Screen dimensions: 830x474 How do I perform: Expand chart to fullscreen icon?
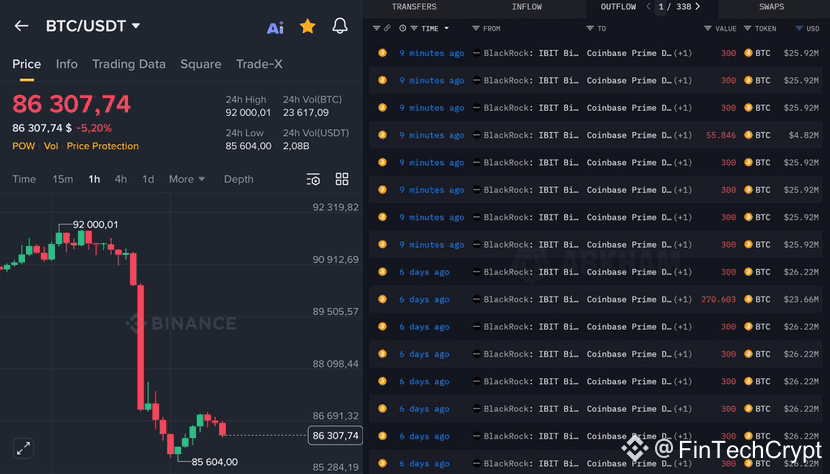23,449
